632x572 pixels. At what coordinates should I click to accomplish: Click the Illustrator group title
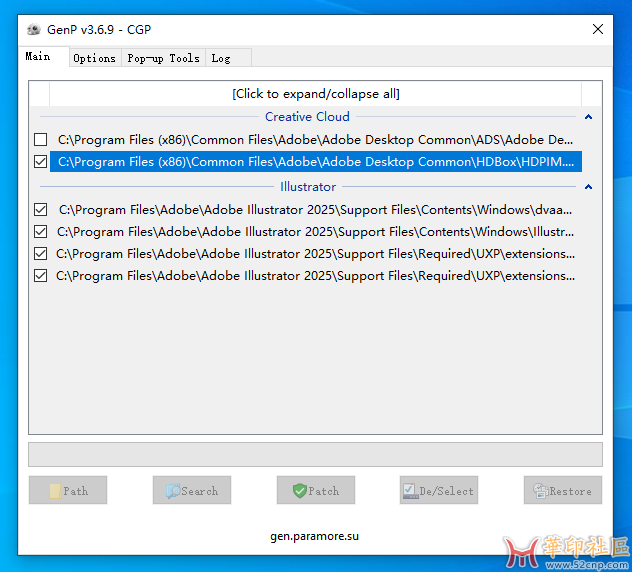(308, 187)
